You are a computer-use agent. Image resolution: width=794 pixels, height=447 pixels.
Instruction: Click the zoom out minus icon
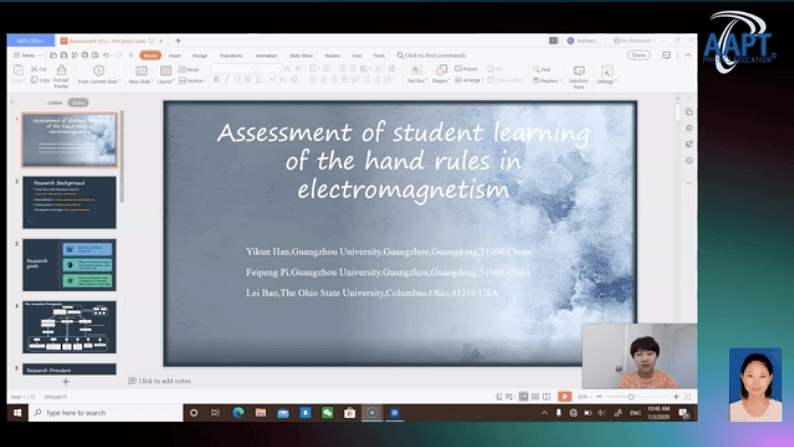point(600,396)
